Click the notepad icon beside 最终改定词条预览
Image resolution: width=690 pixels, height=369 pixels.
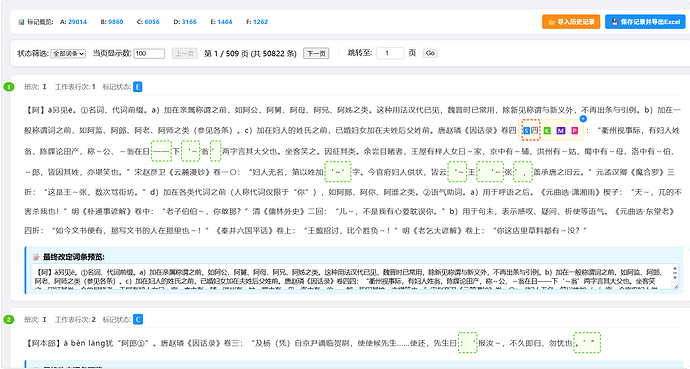[37, 257]
